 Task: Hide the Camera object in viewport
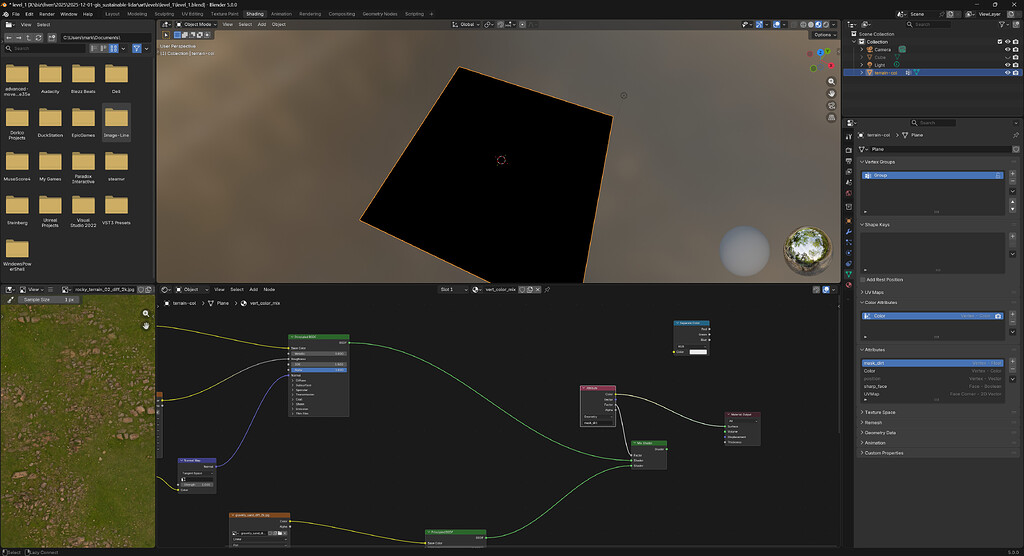point(1008,50)
